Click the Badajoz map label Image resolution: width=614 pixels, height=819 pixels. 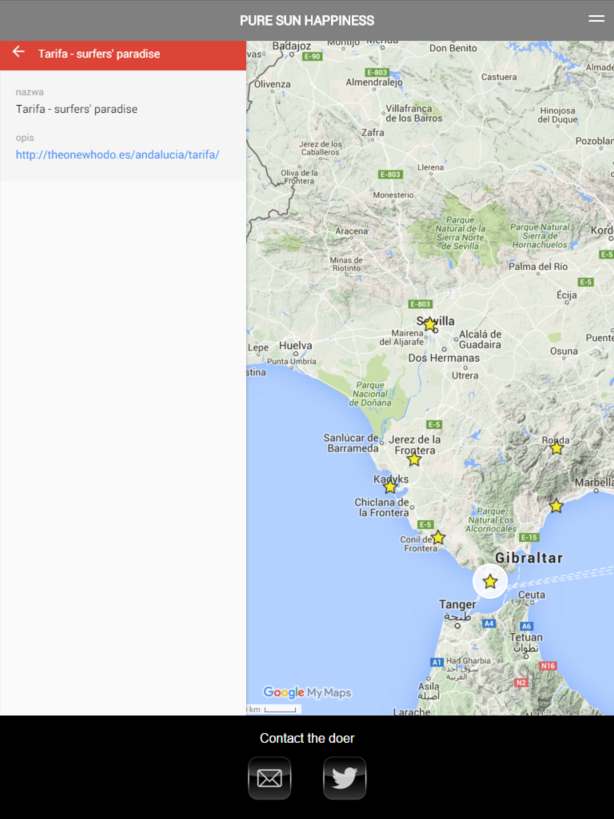tap(291, 46)
